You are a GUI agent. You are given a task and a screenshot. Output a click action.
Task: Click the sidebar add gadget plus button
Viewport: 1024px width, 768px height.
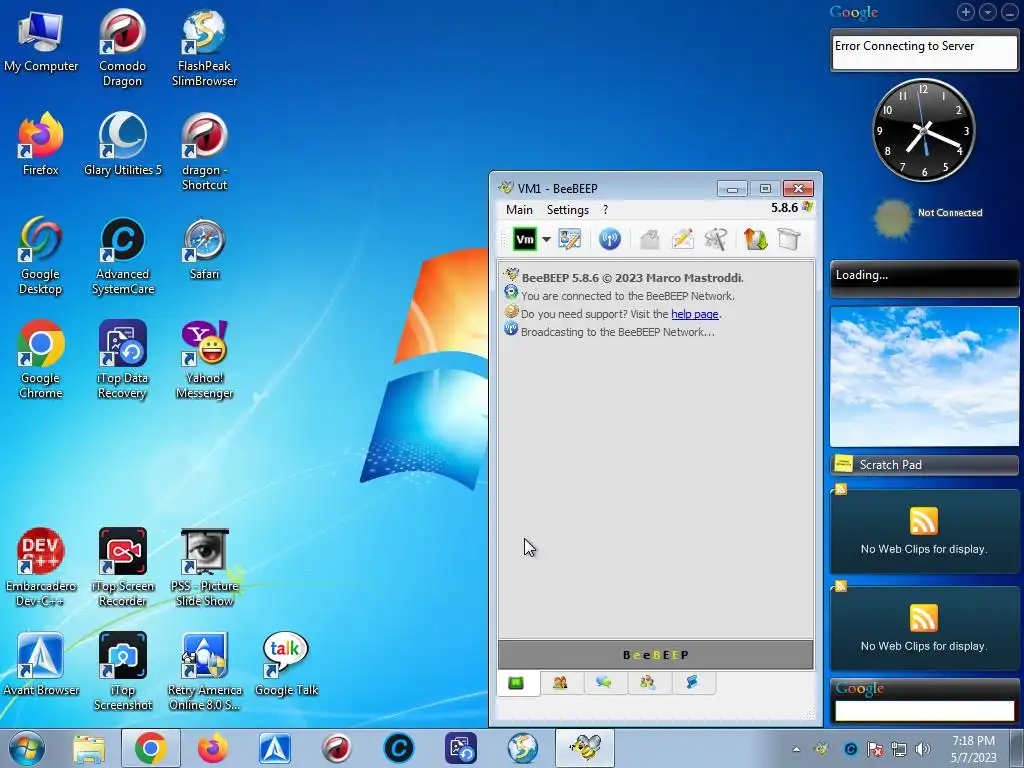click(966, 12)
